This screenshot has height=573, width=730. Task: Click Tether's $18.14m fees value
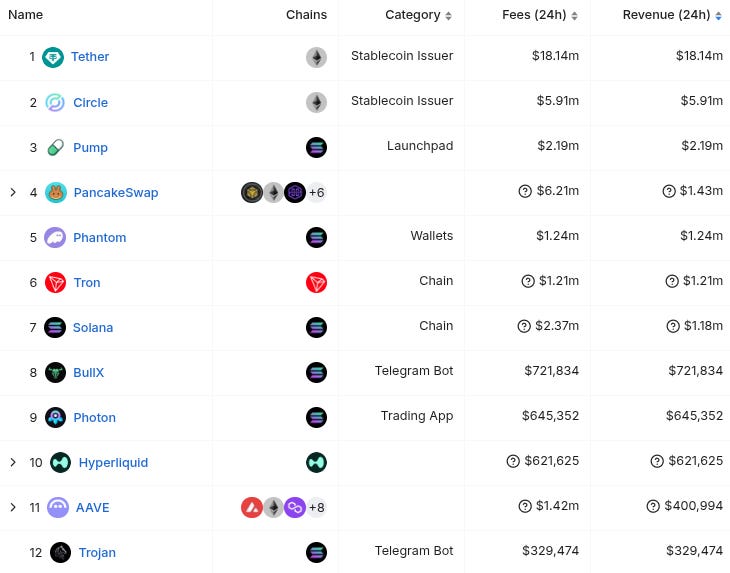pos(555,56)
